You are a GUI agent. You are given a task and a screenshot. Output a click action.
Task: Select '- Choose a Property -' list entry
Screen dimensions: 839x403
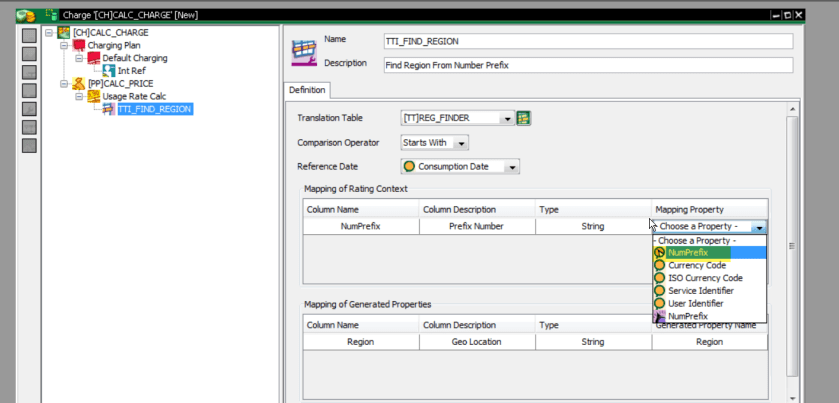[710, 241]
